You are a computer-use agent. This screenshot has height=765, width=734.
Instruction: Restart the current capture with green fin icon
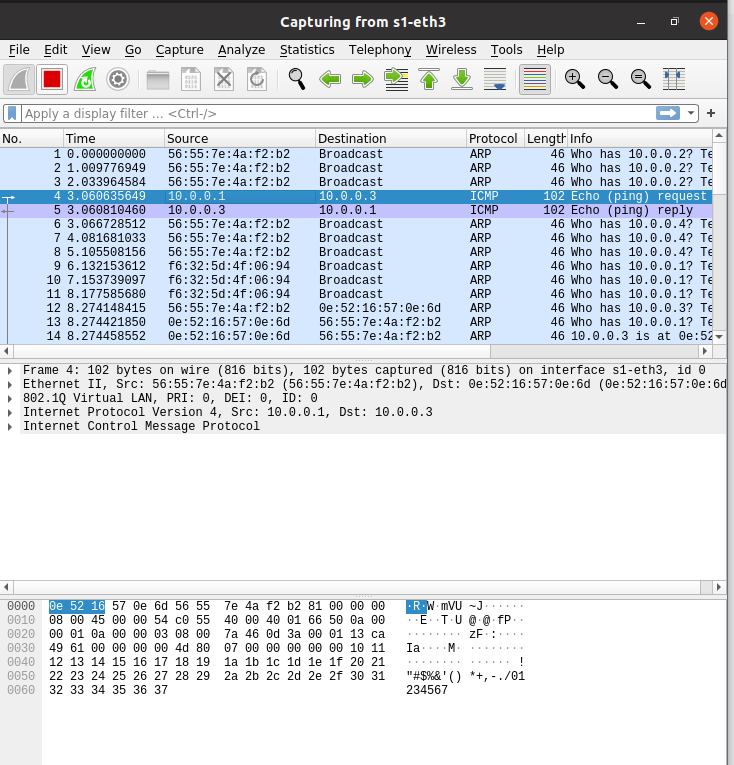[85, 79]
